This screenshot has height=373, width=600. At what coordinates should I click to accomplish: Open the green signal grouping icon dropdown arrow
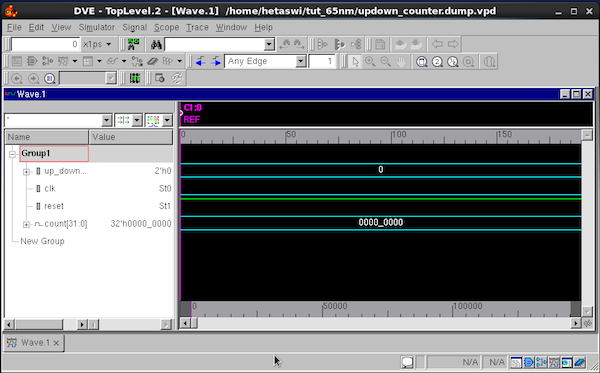tap(137, 121)
